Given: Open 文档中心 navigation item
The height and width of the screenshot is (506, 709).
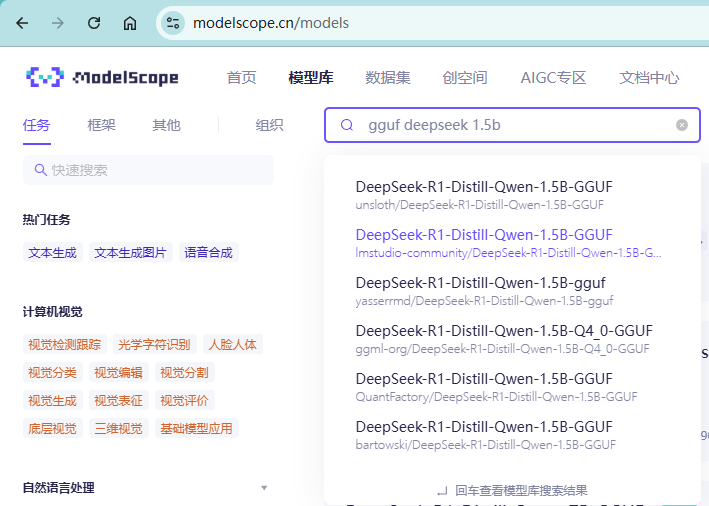Looking at the screenshot, I should pyautogui.click(x=649, y=77).
